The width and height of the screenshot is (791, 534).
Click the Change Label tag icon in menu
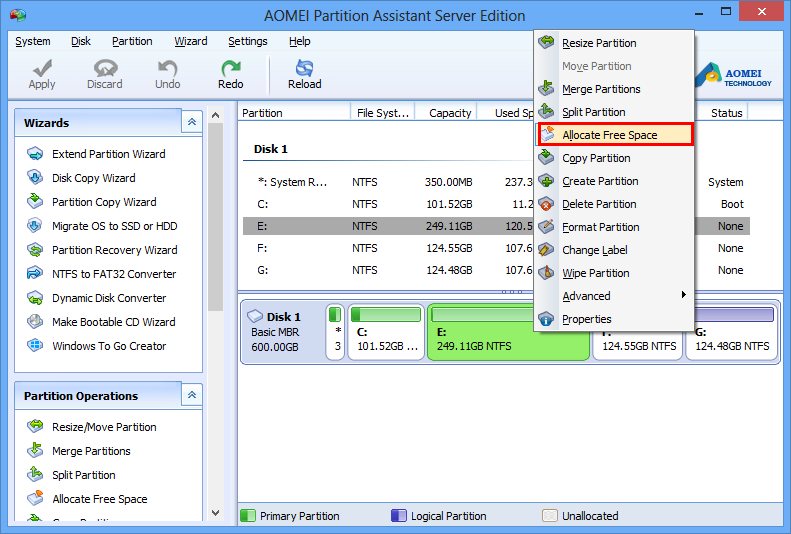[546, 250]
